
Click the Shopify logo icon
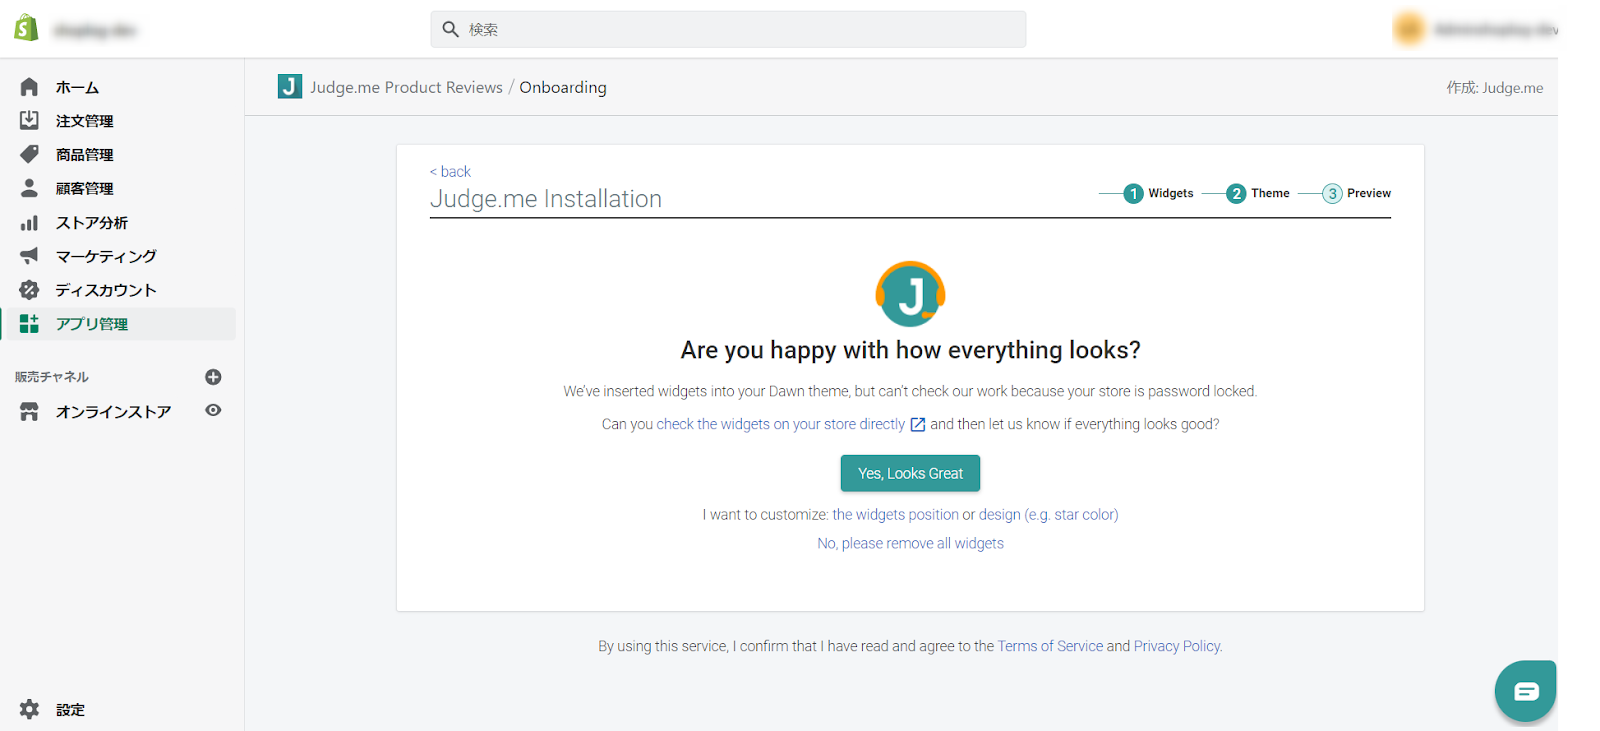tap(27, 28)
